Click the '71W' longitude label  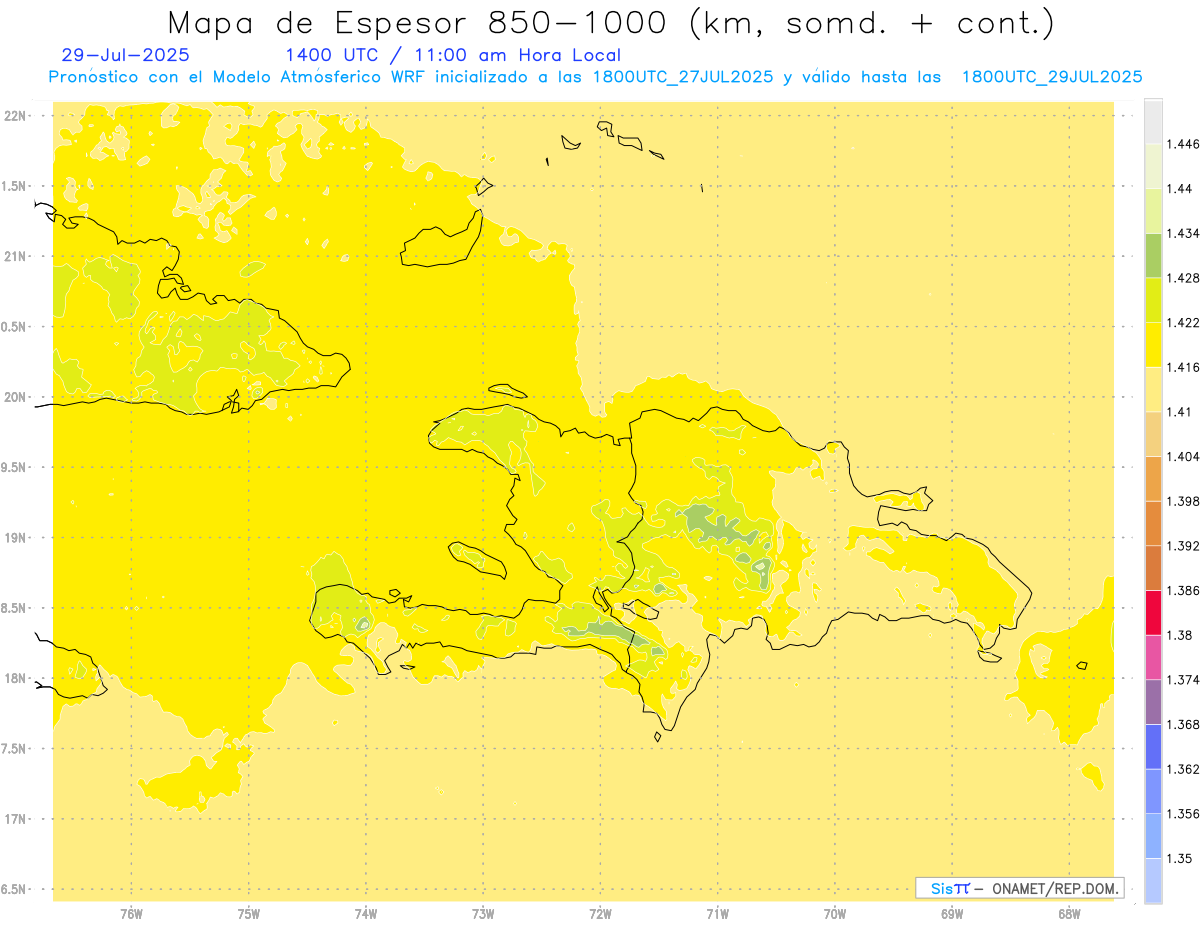point(717,914)
